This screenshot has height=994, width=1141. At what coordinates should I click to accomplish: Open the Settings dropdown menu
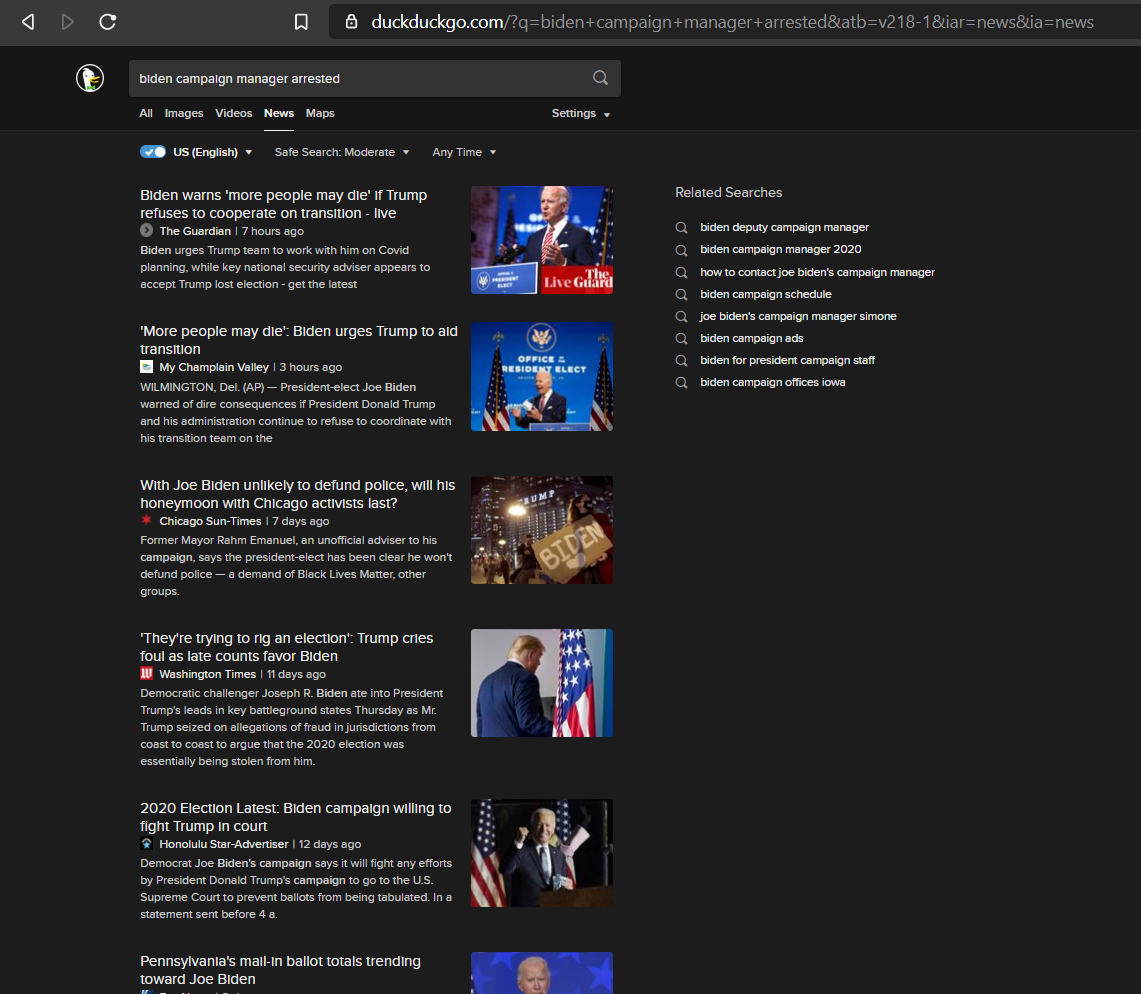click(581, 114)
